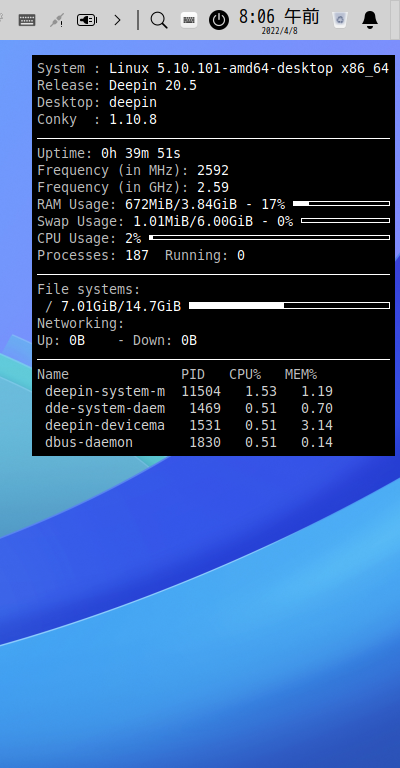Click the RAM usage bar
This screenshot has width=400, height=768.
click(x=341, y=203)
